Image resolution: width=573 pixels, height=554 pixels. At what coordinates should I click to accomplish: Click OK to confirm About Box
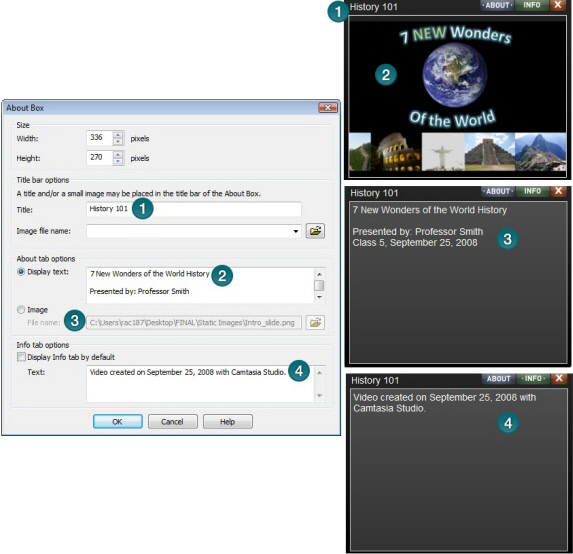pyautogui.click(x=118, y=421)
